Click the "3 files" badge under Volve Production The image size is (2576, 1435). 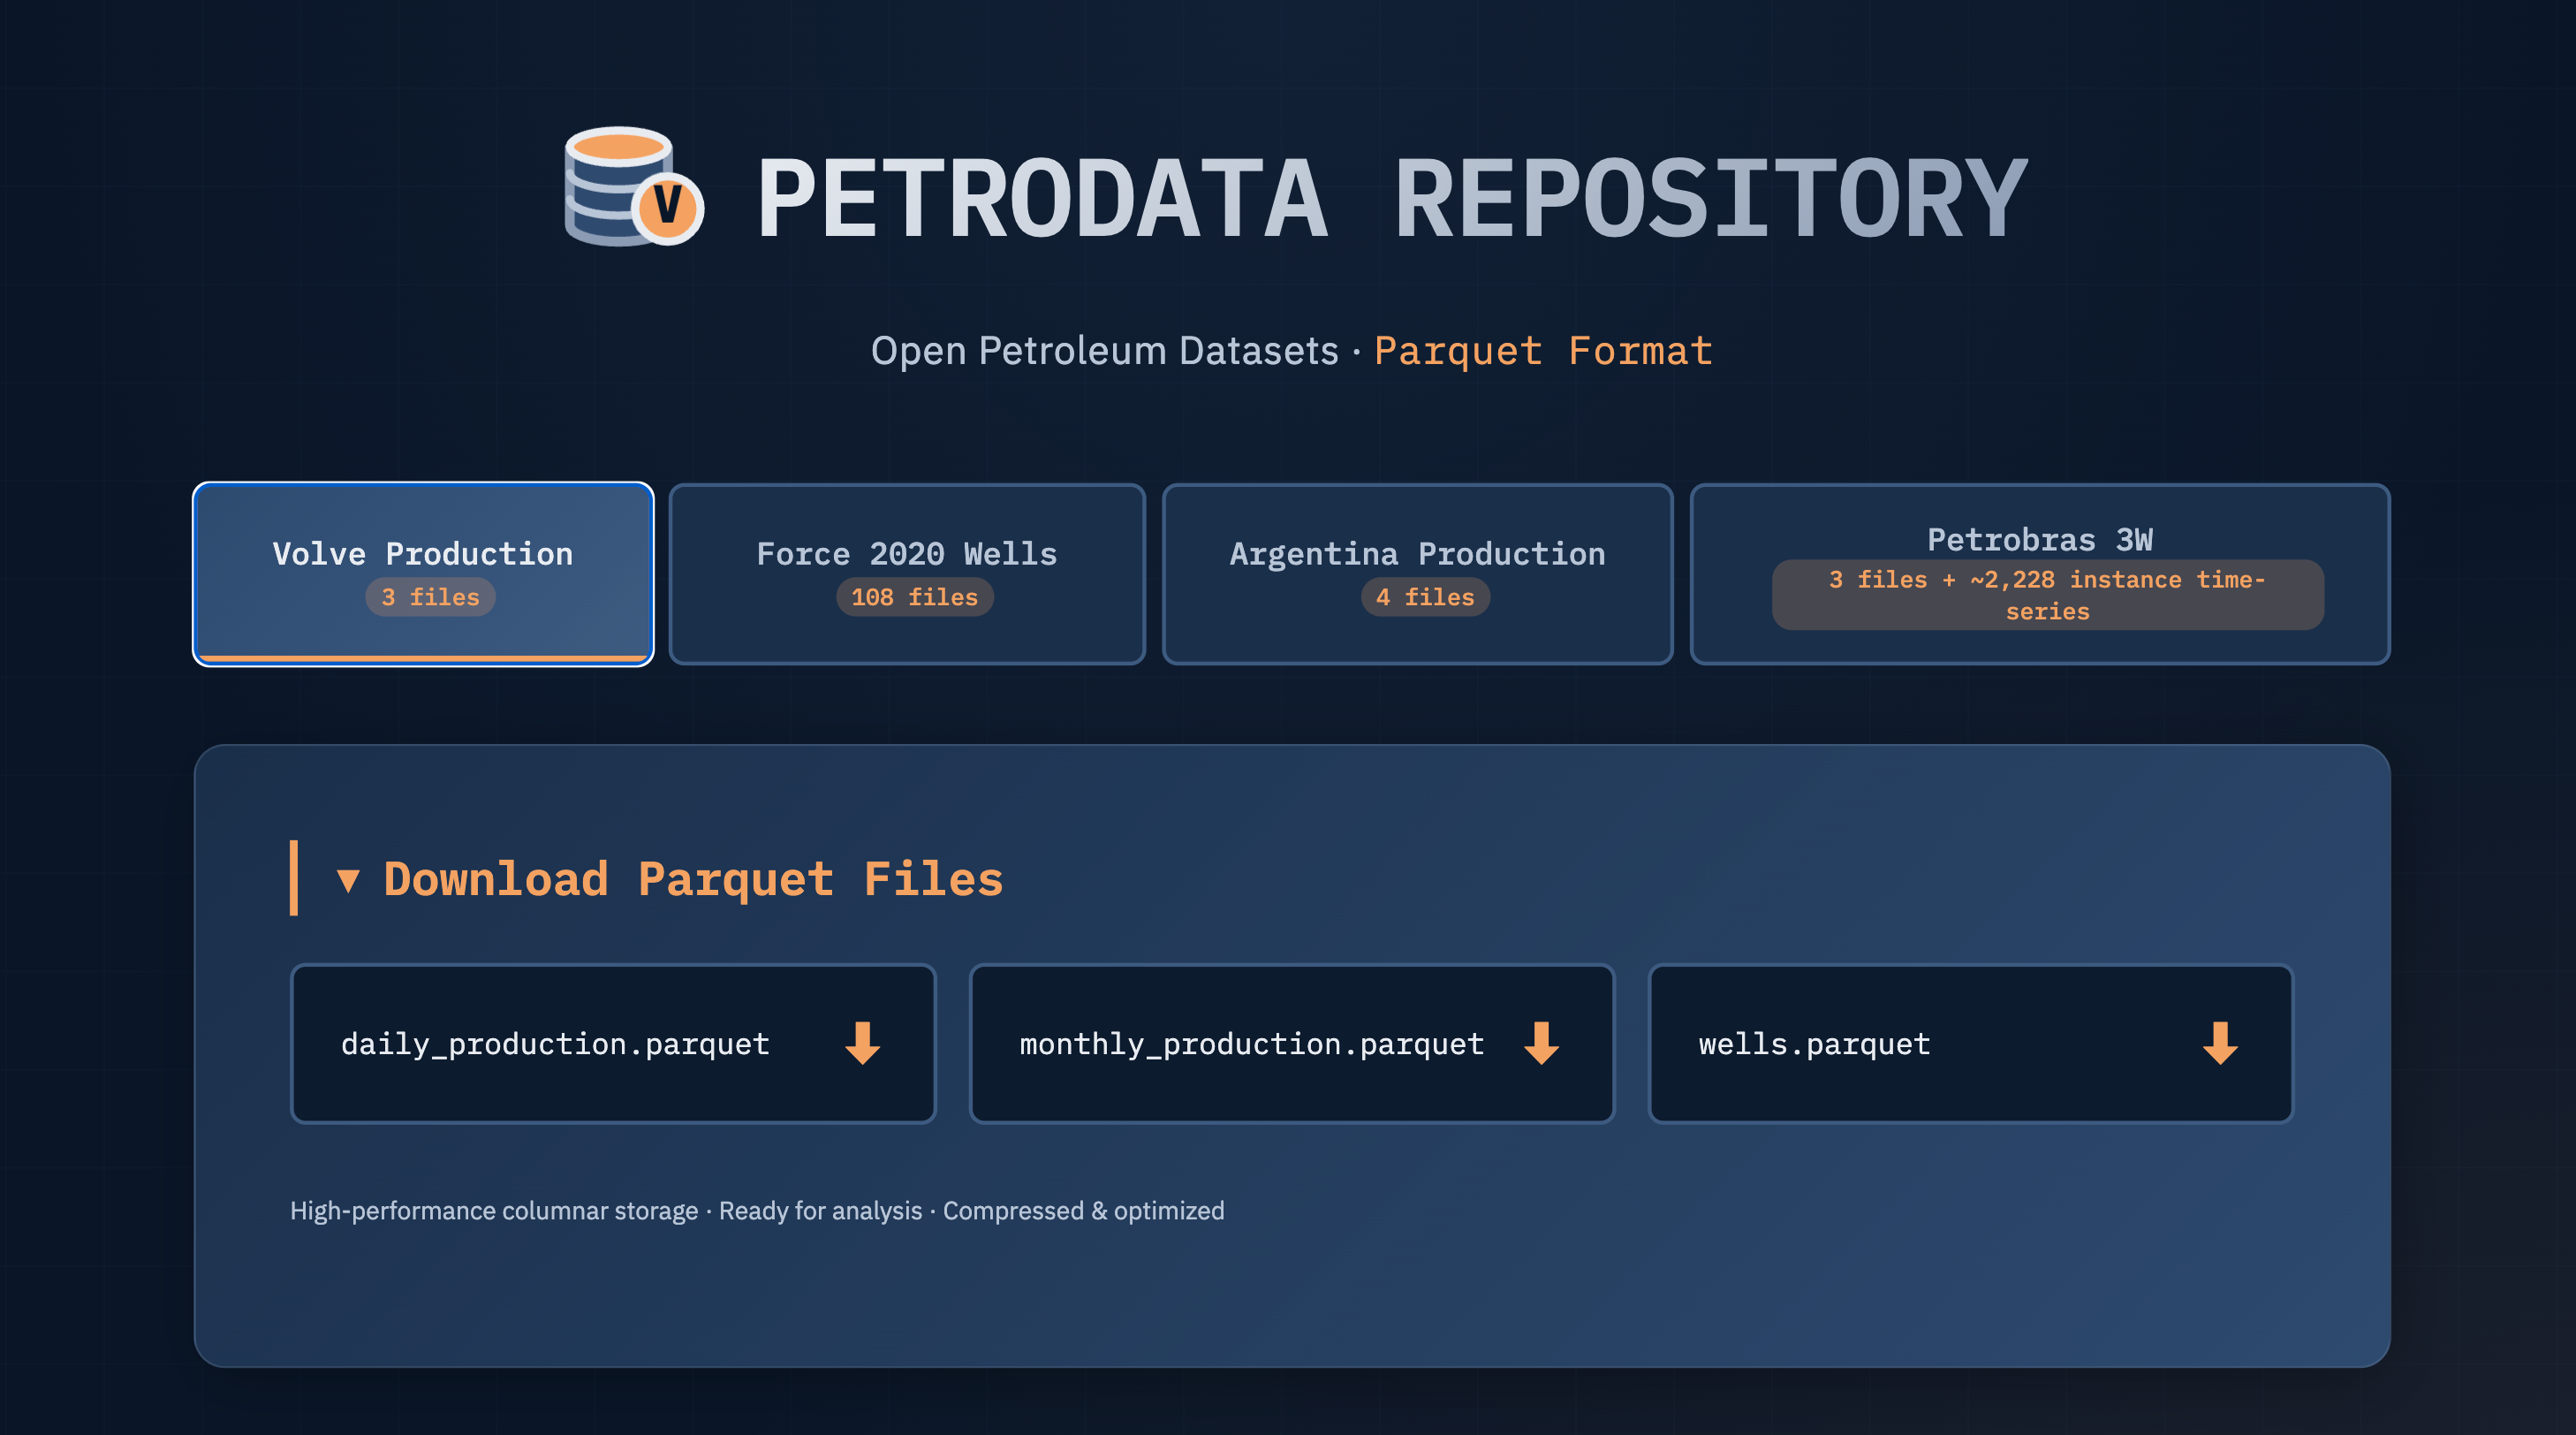click(x=430, y=597)
